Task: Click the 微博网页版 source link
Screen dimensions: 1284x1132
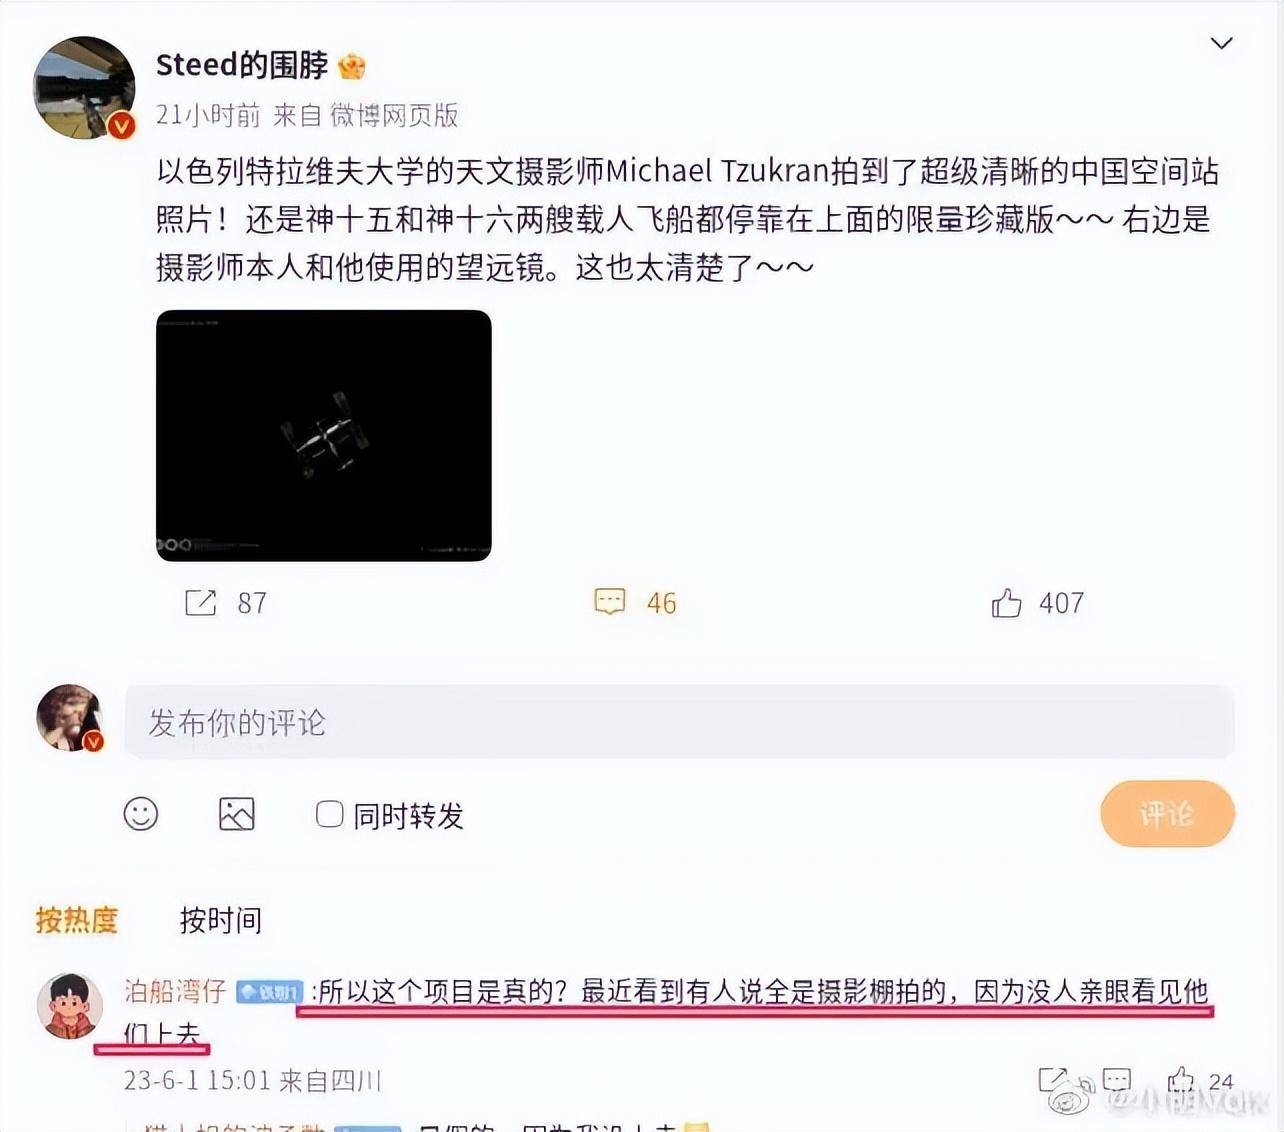Action: point(394,116)
